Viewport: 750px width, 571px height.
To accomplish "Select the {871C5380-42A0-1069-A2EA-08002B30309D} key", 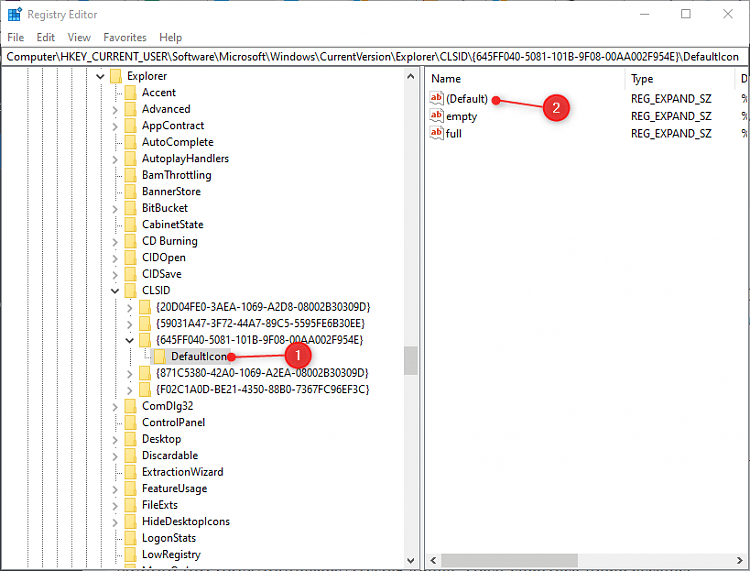I will [262, 373].
